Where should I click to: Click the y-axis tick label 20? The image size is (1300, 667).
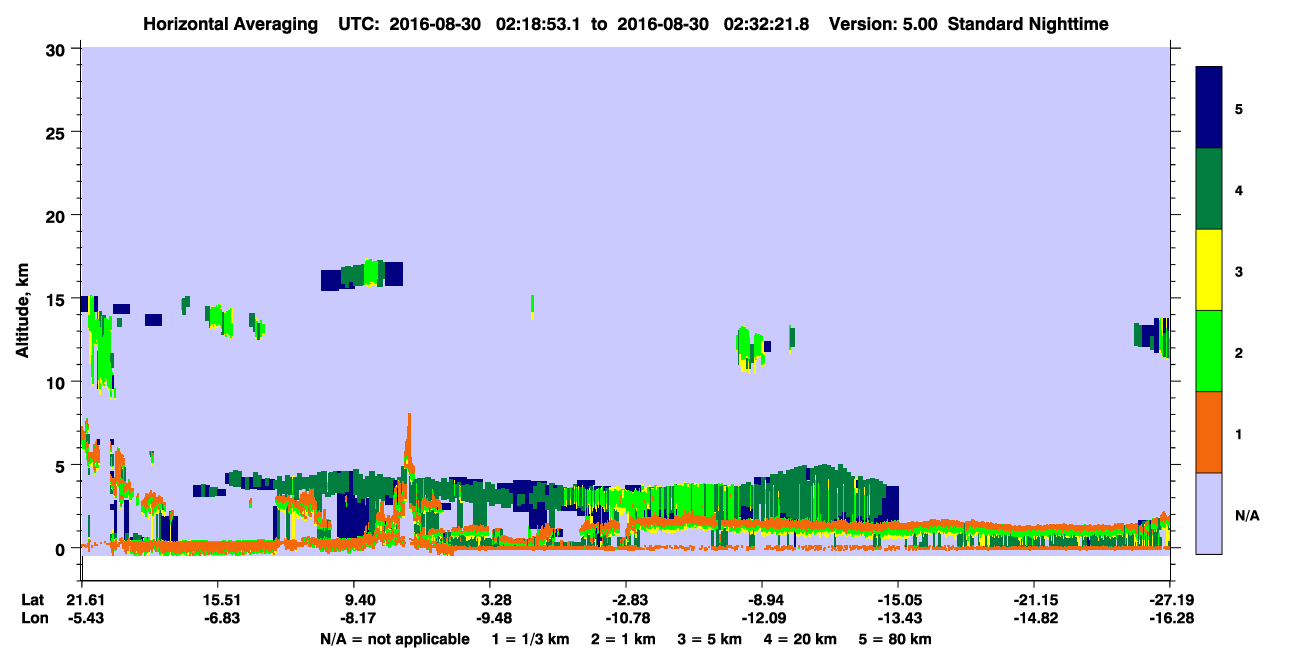(58, 216)
